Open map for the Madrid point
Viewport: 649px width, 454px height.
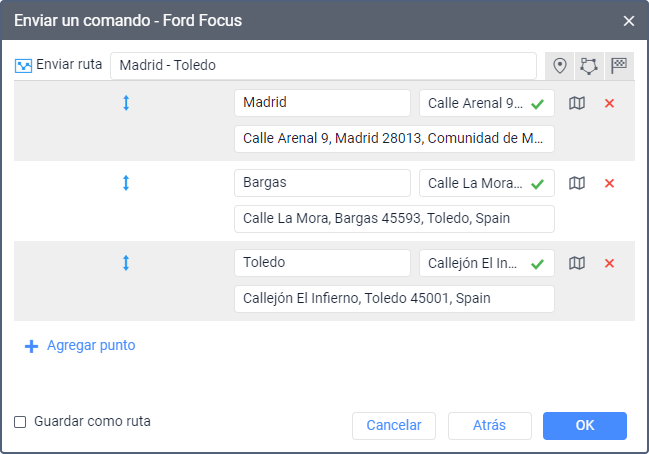click(x=577, y=103)
